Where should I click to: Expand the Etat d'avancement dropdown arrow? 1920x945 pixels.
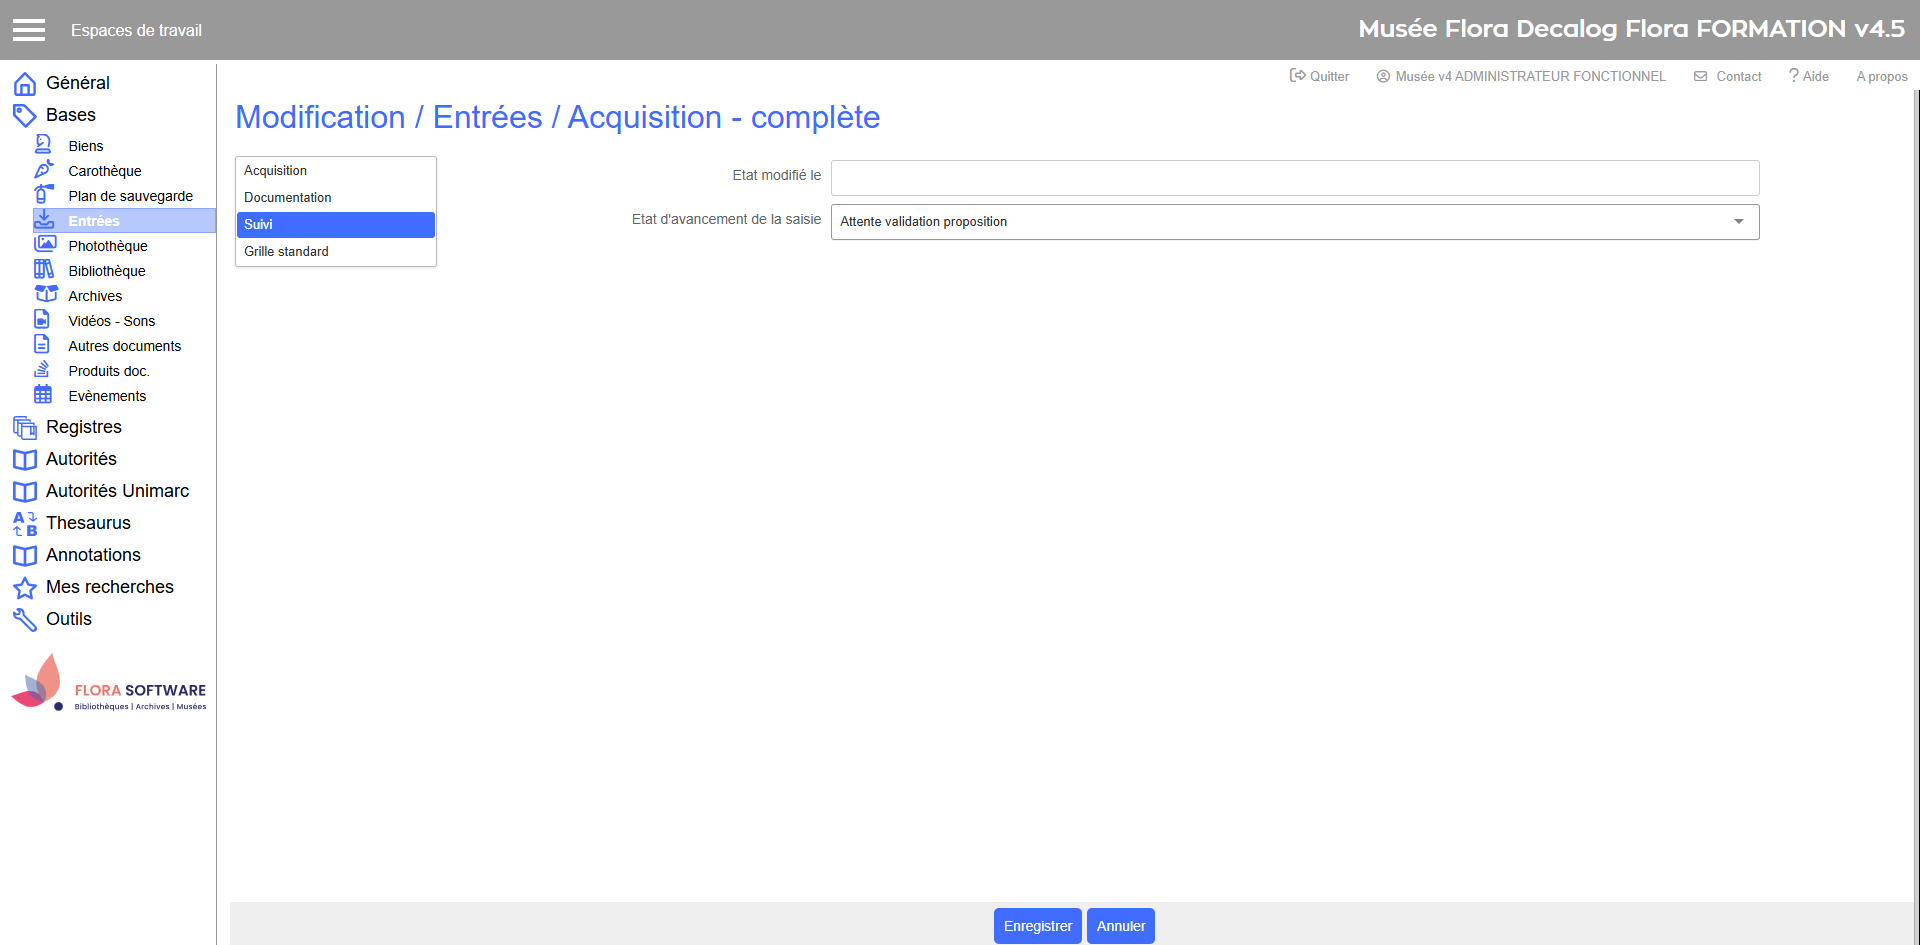click(x=1739, y=222)
